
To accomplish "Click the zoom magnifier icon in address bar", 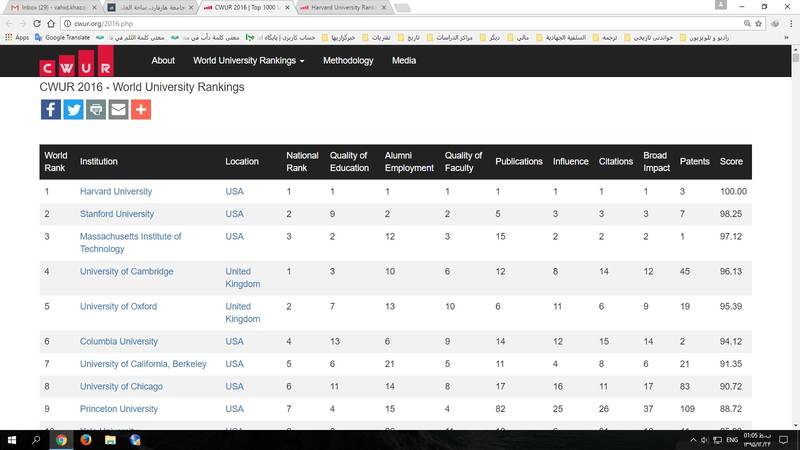I will coord(747,23).
